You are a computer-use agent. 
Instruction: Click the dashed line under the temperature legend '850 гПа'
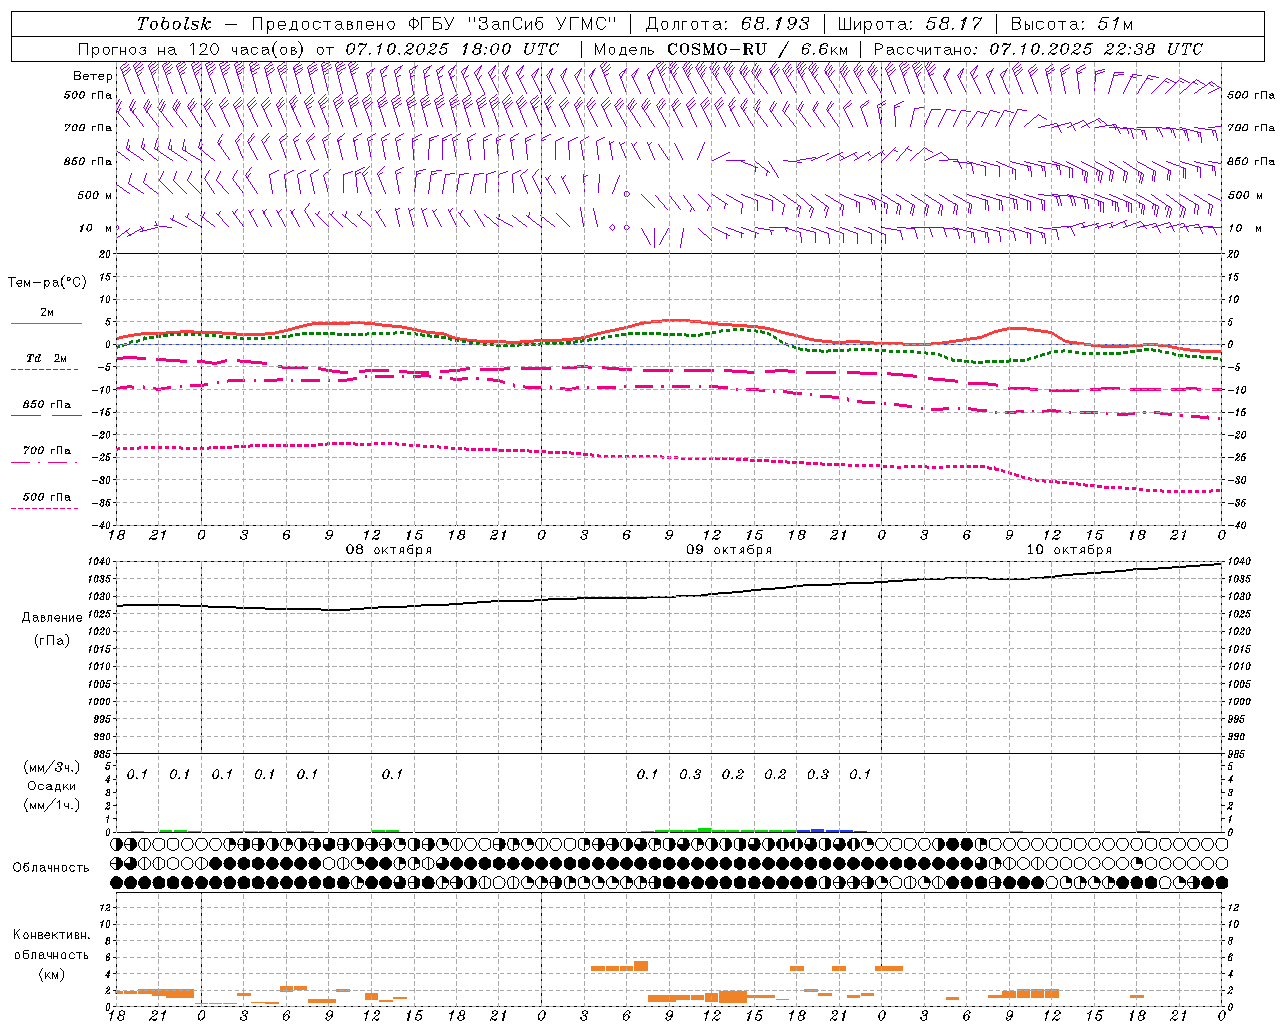[44, 415]
